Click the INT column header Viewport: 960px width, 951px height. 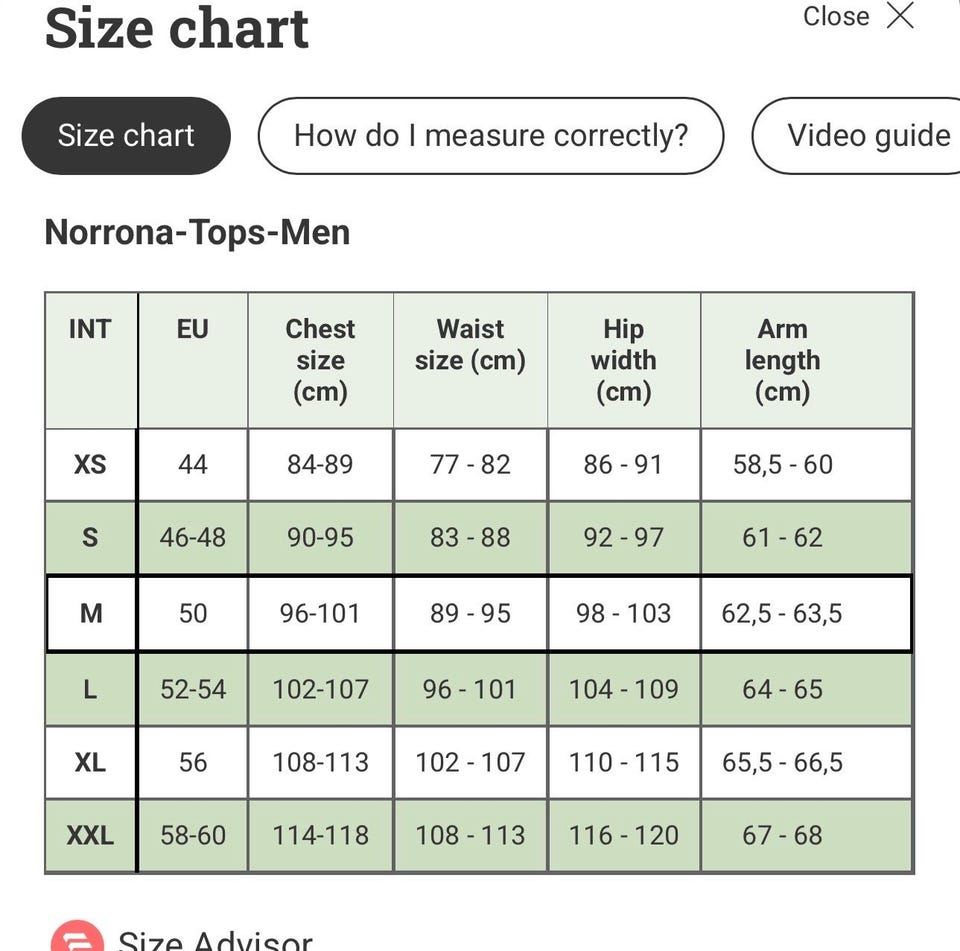(90, 329)
